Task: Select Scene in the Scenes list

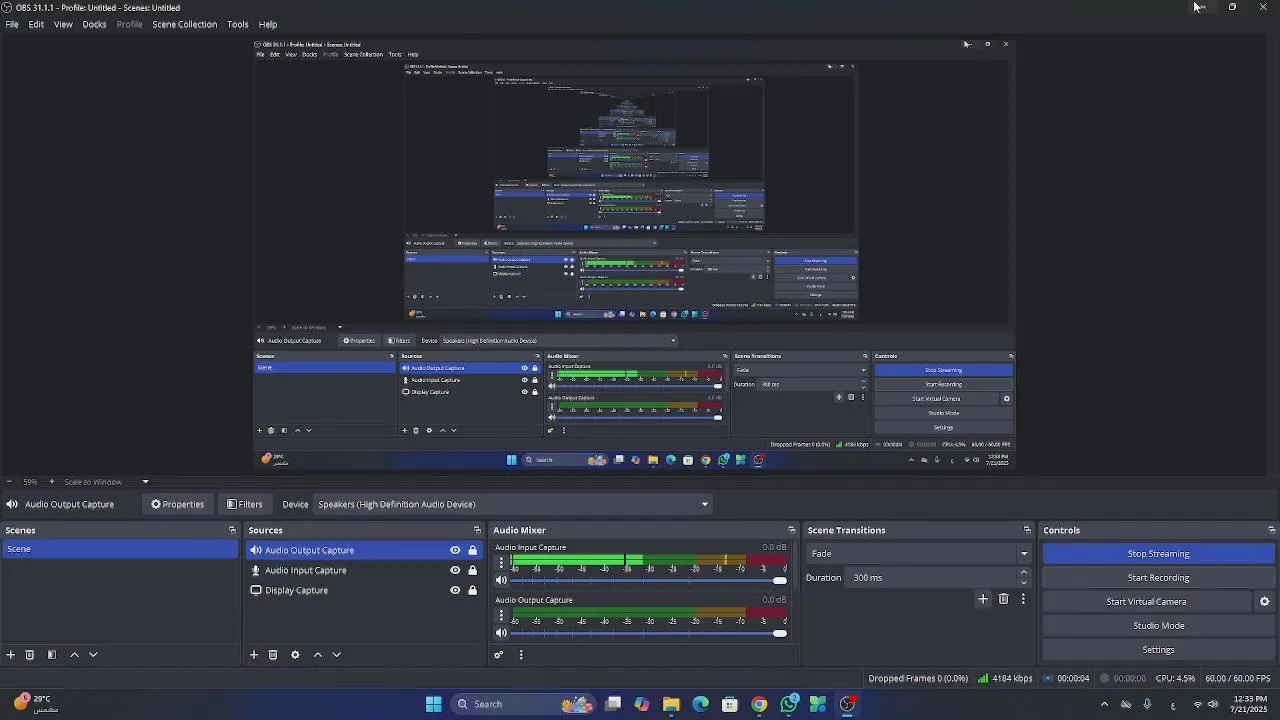Action: click(x=120, y=549)
